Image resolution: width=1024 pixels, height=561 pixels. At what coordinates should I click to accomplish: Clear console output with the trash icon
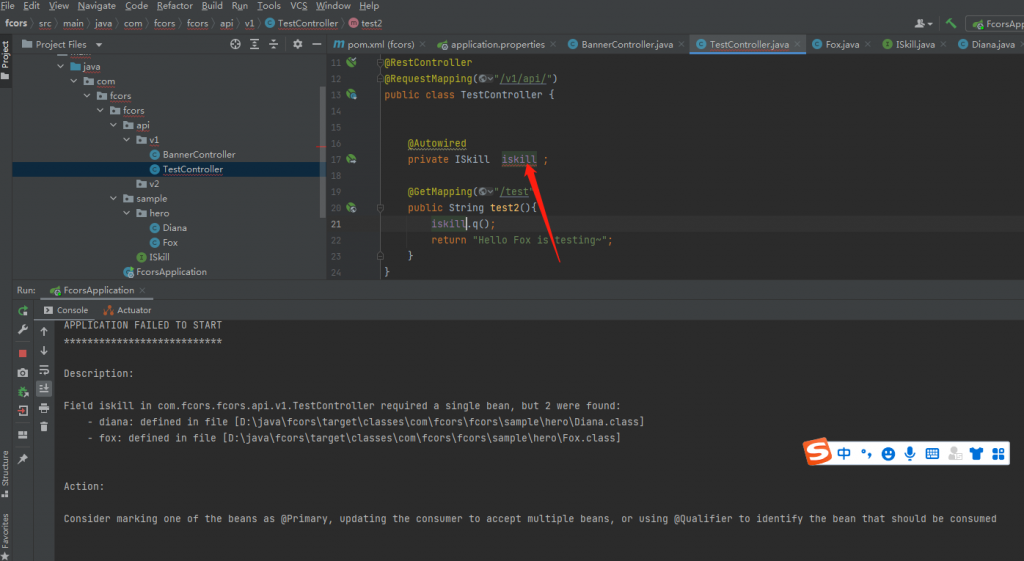click(44, 426)
